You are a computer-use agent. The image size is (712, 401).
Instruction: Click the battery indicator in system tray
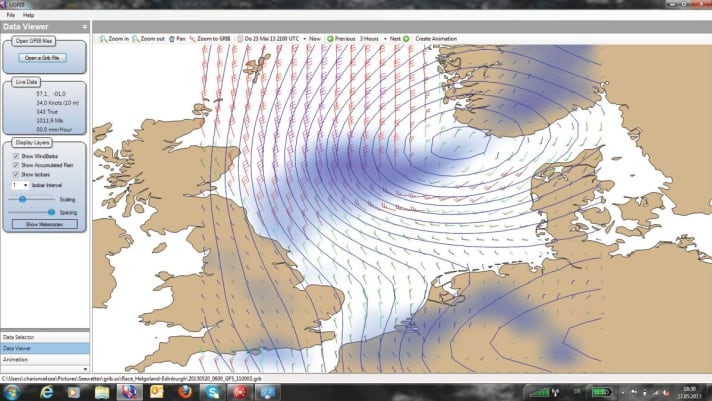click(602, 391)
